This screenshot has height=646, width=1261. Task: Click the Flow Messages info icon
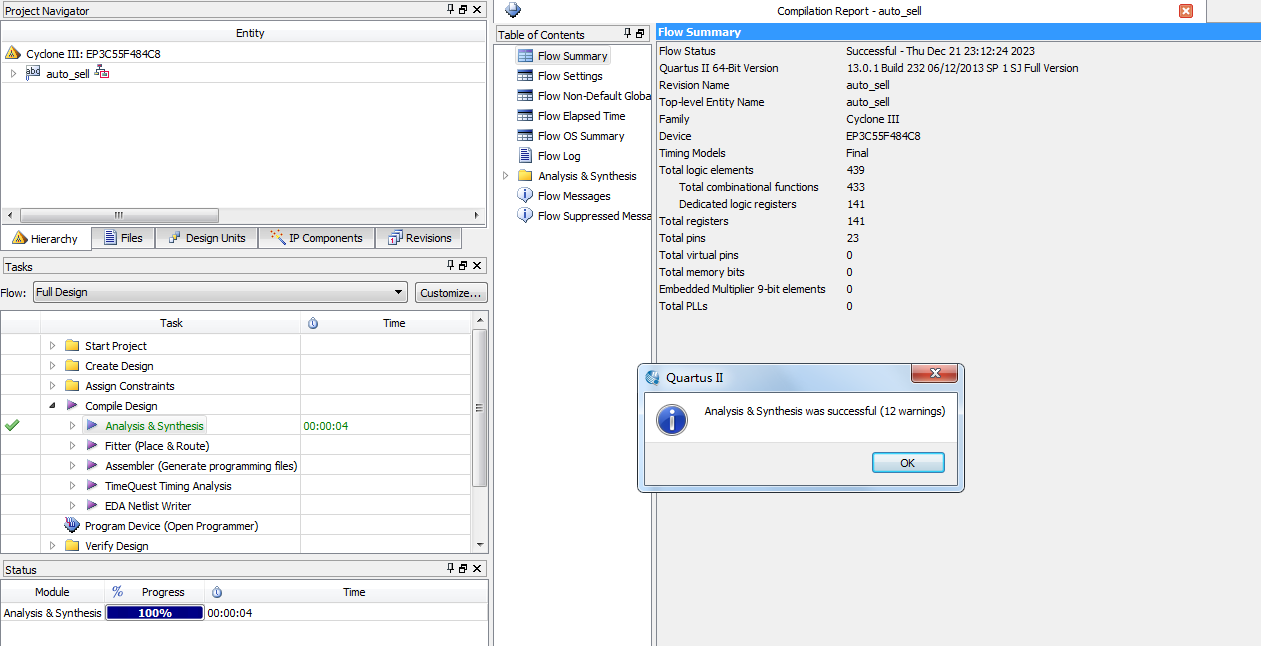[x=525, y=196]
